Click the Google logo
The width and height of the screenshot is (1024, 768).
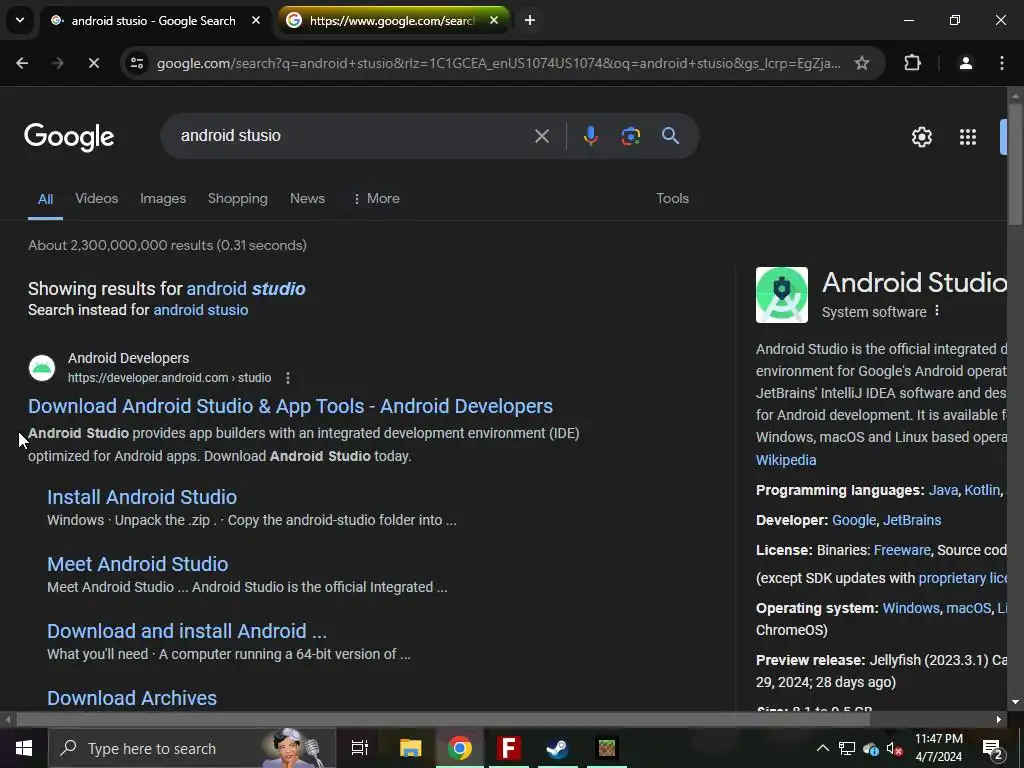[69, 137]
